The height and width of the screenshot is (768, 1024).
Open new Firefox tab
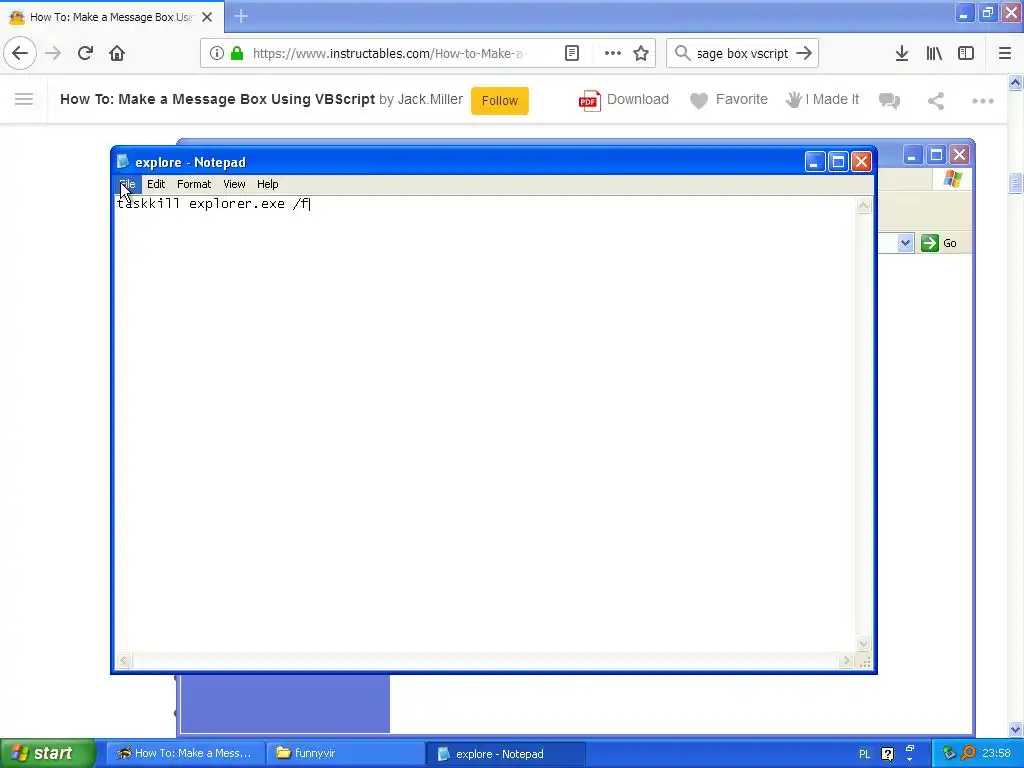coord(240,16)
